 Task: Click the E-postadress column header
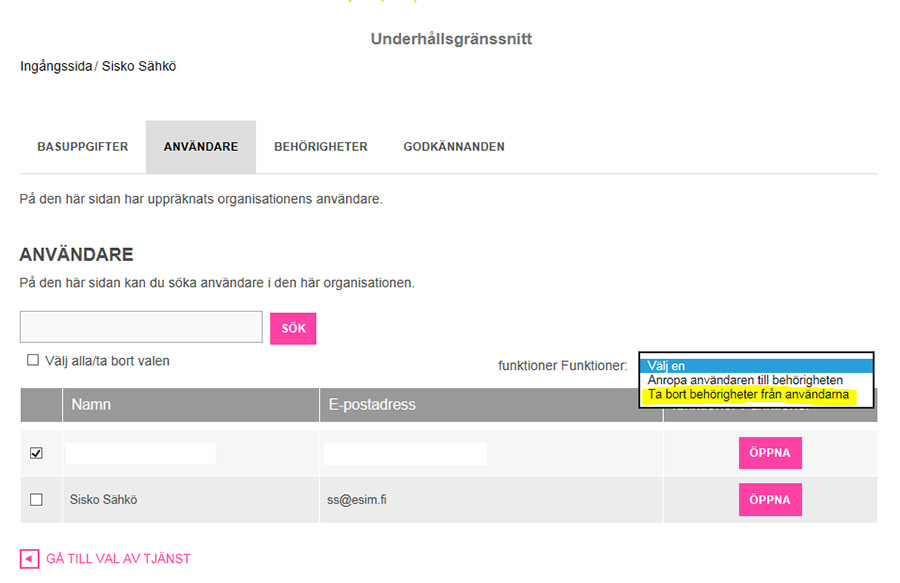point(372,405)
